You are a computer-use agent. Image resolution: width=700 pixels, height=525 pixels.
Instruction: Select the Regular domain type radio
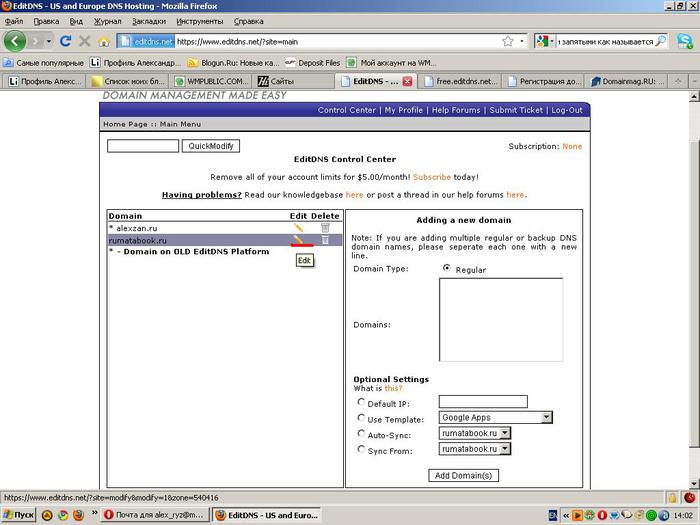tap(446, 268)
